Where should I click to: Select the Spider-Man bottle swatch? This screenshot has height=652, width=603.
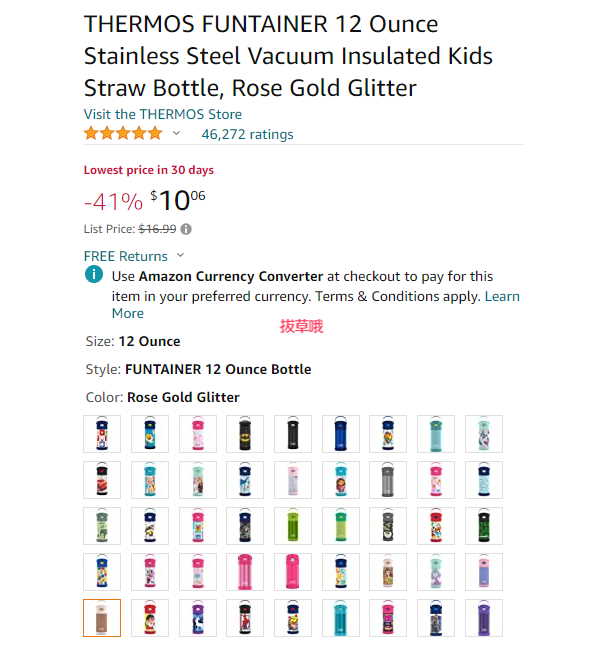(245, 618)
